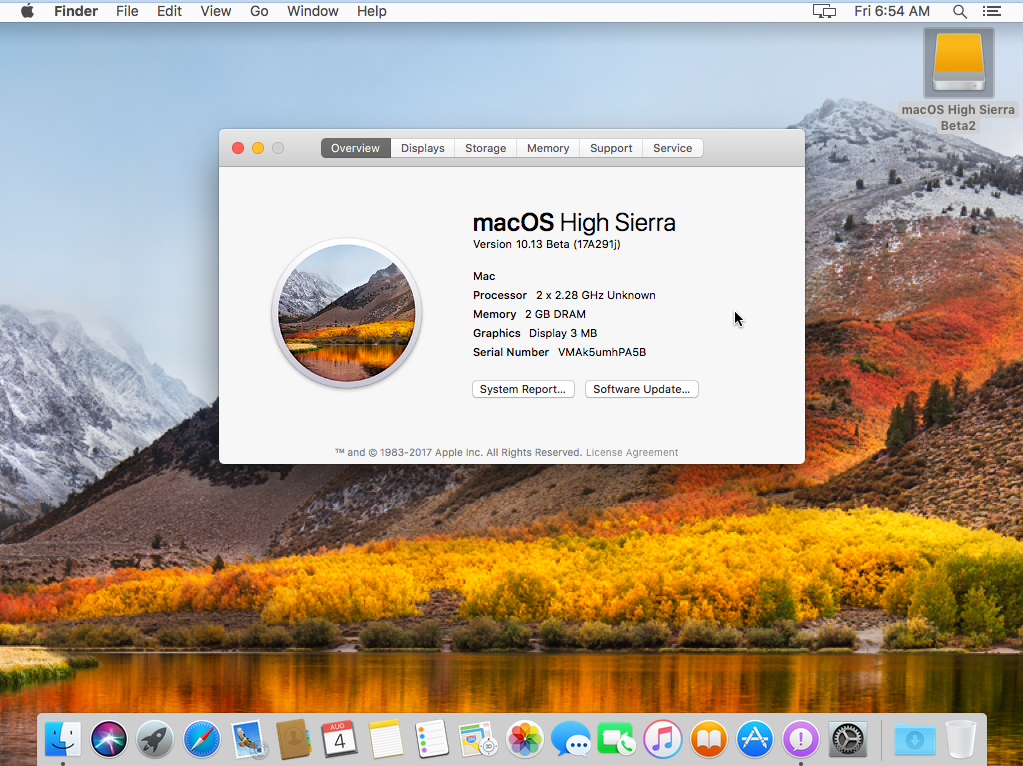Switch to the Storage tab
Screen dimensions: 1023x766
[x=485, y=147]
